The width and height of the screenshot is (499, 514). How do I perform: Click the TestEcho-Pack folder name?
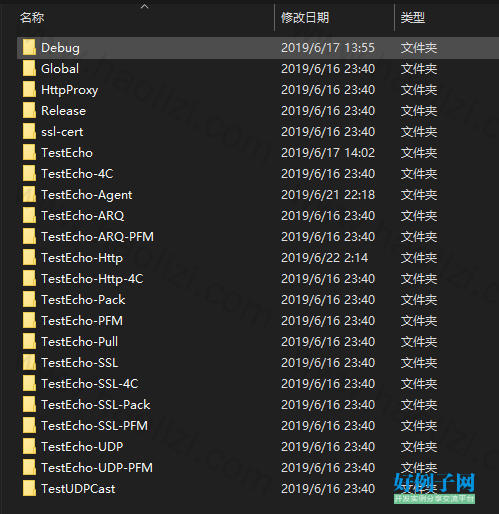(x=83, y=300)
